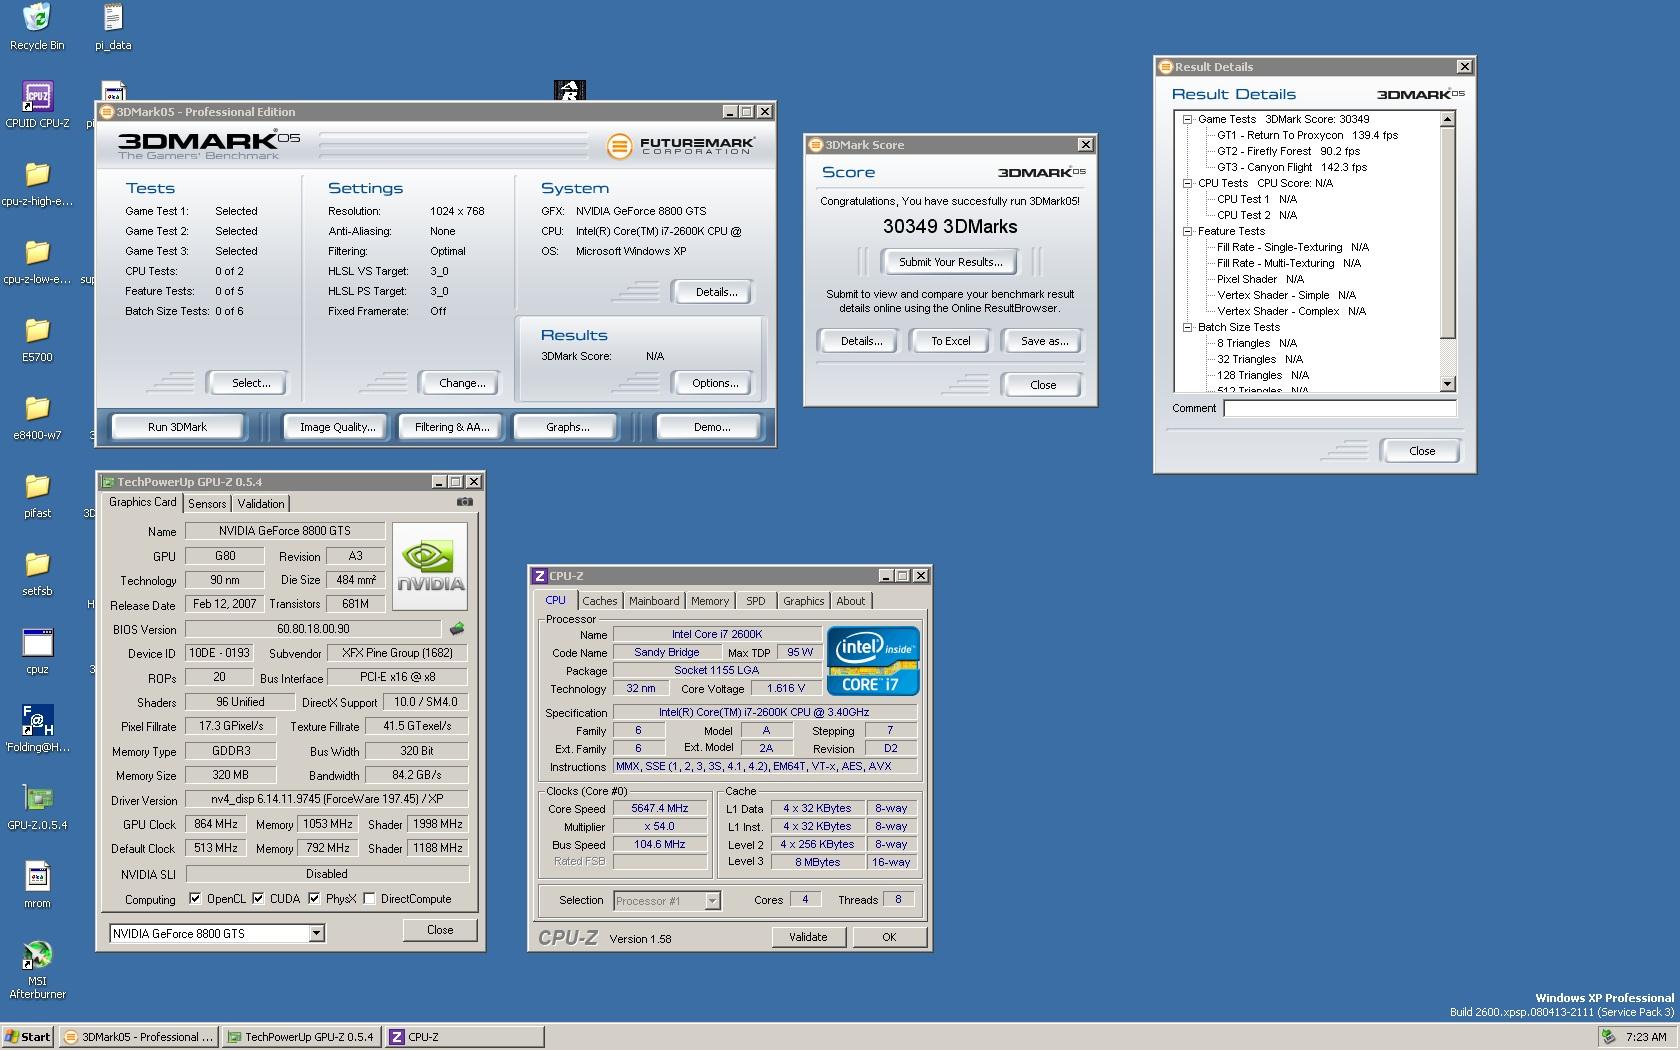
Task: Select GT3 - Canyon Flight row
Action: point(1291,167)
